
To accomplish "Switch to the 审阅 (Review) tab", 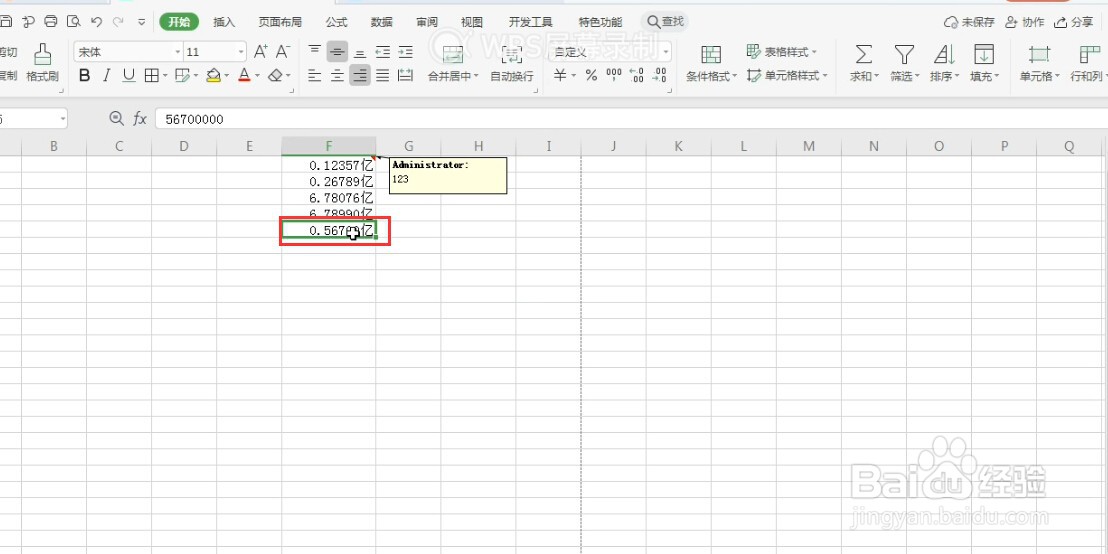I will point(427,22).
